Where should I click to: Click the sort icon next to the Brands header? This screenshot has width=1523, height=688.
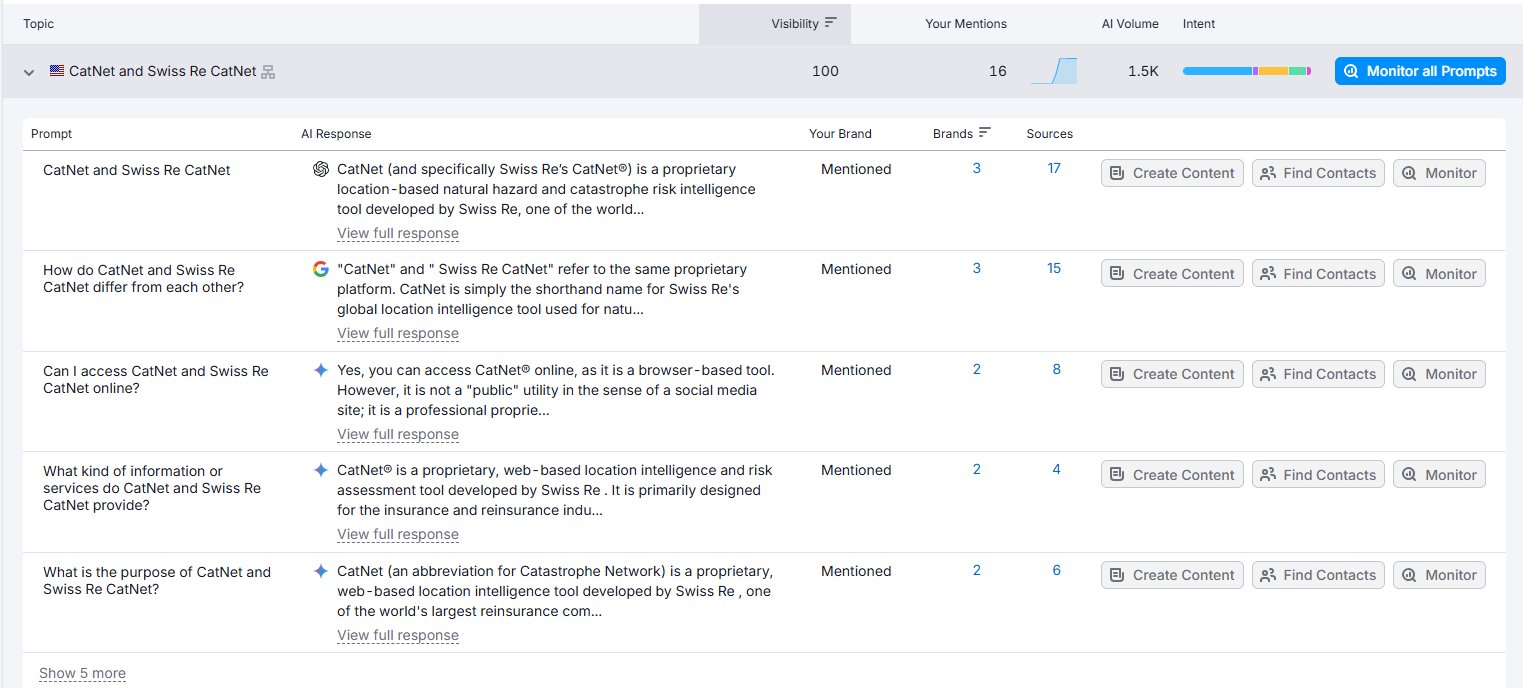point(985,133)
